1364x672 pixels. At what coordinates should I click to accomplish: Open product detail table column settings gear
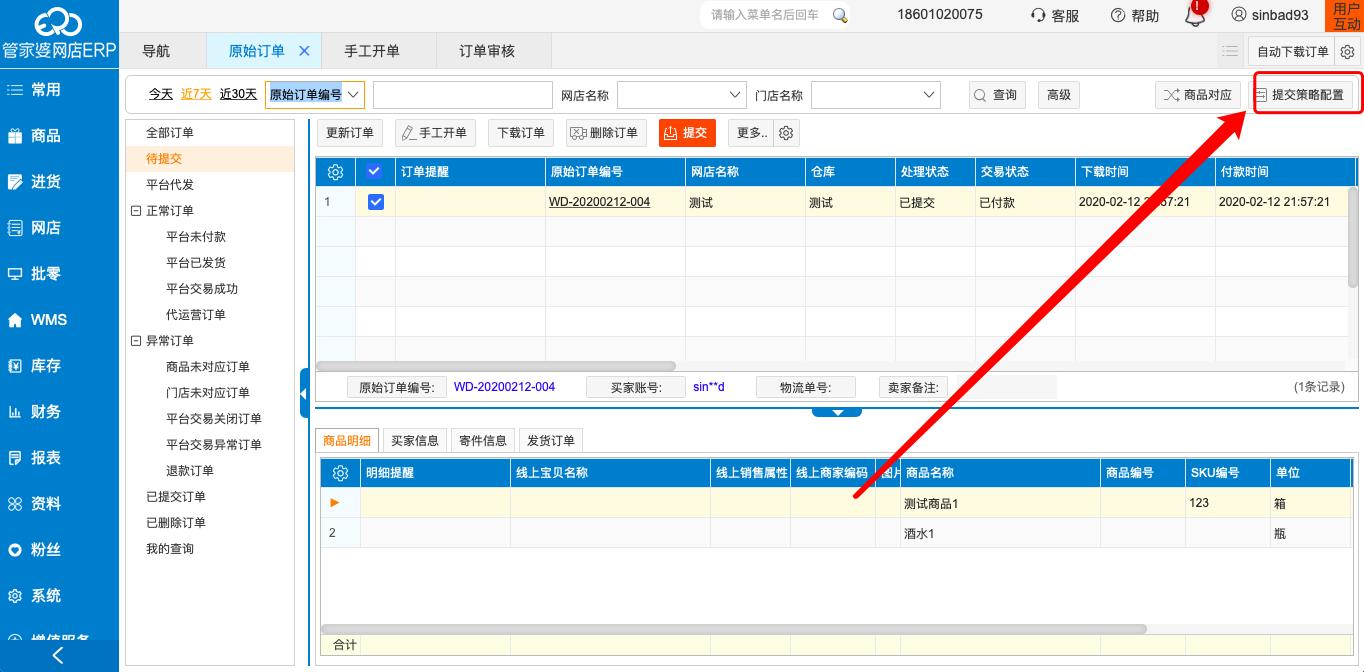click(x=340, y=473)
